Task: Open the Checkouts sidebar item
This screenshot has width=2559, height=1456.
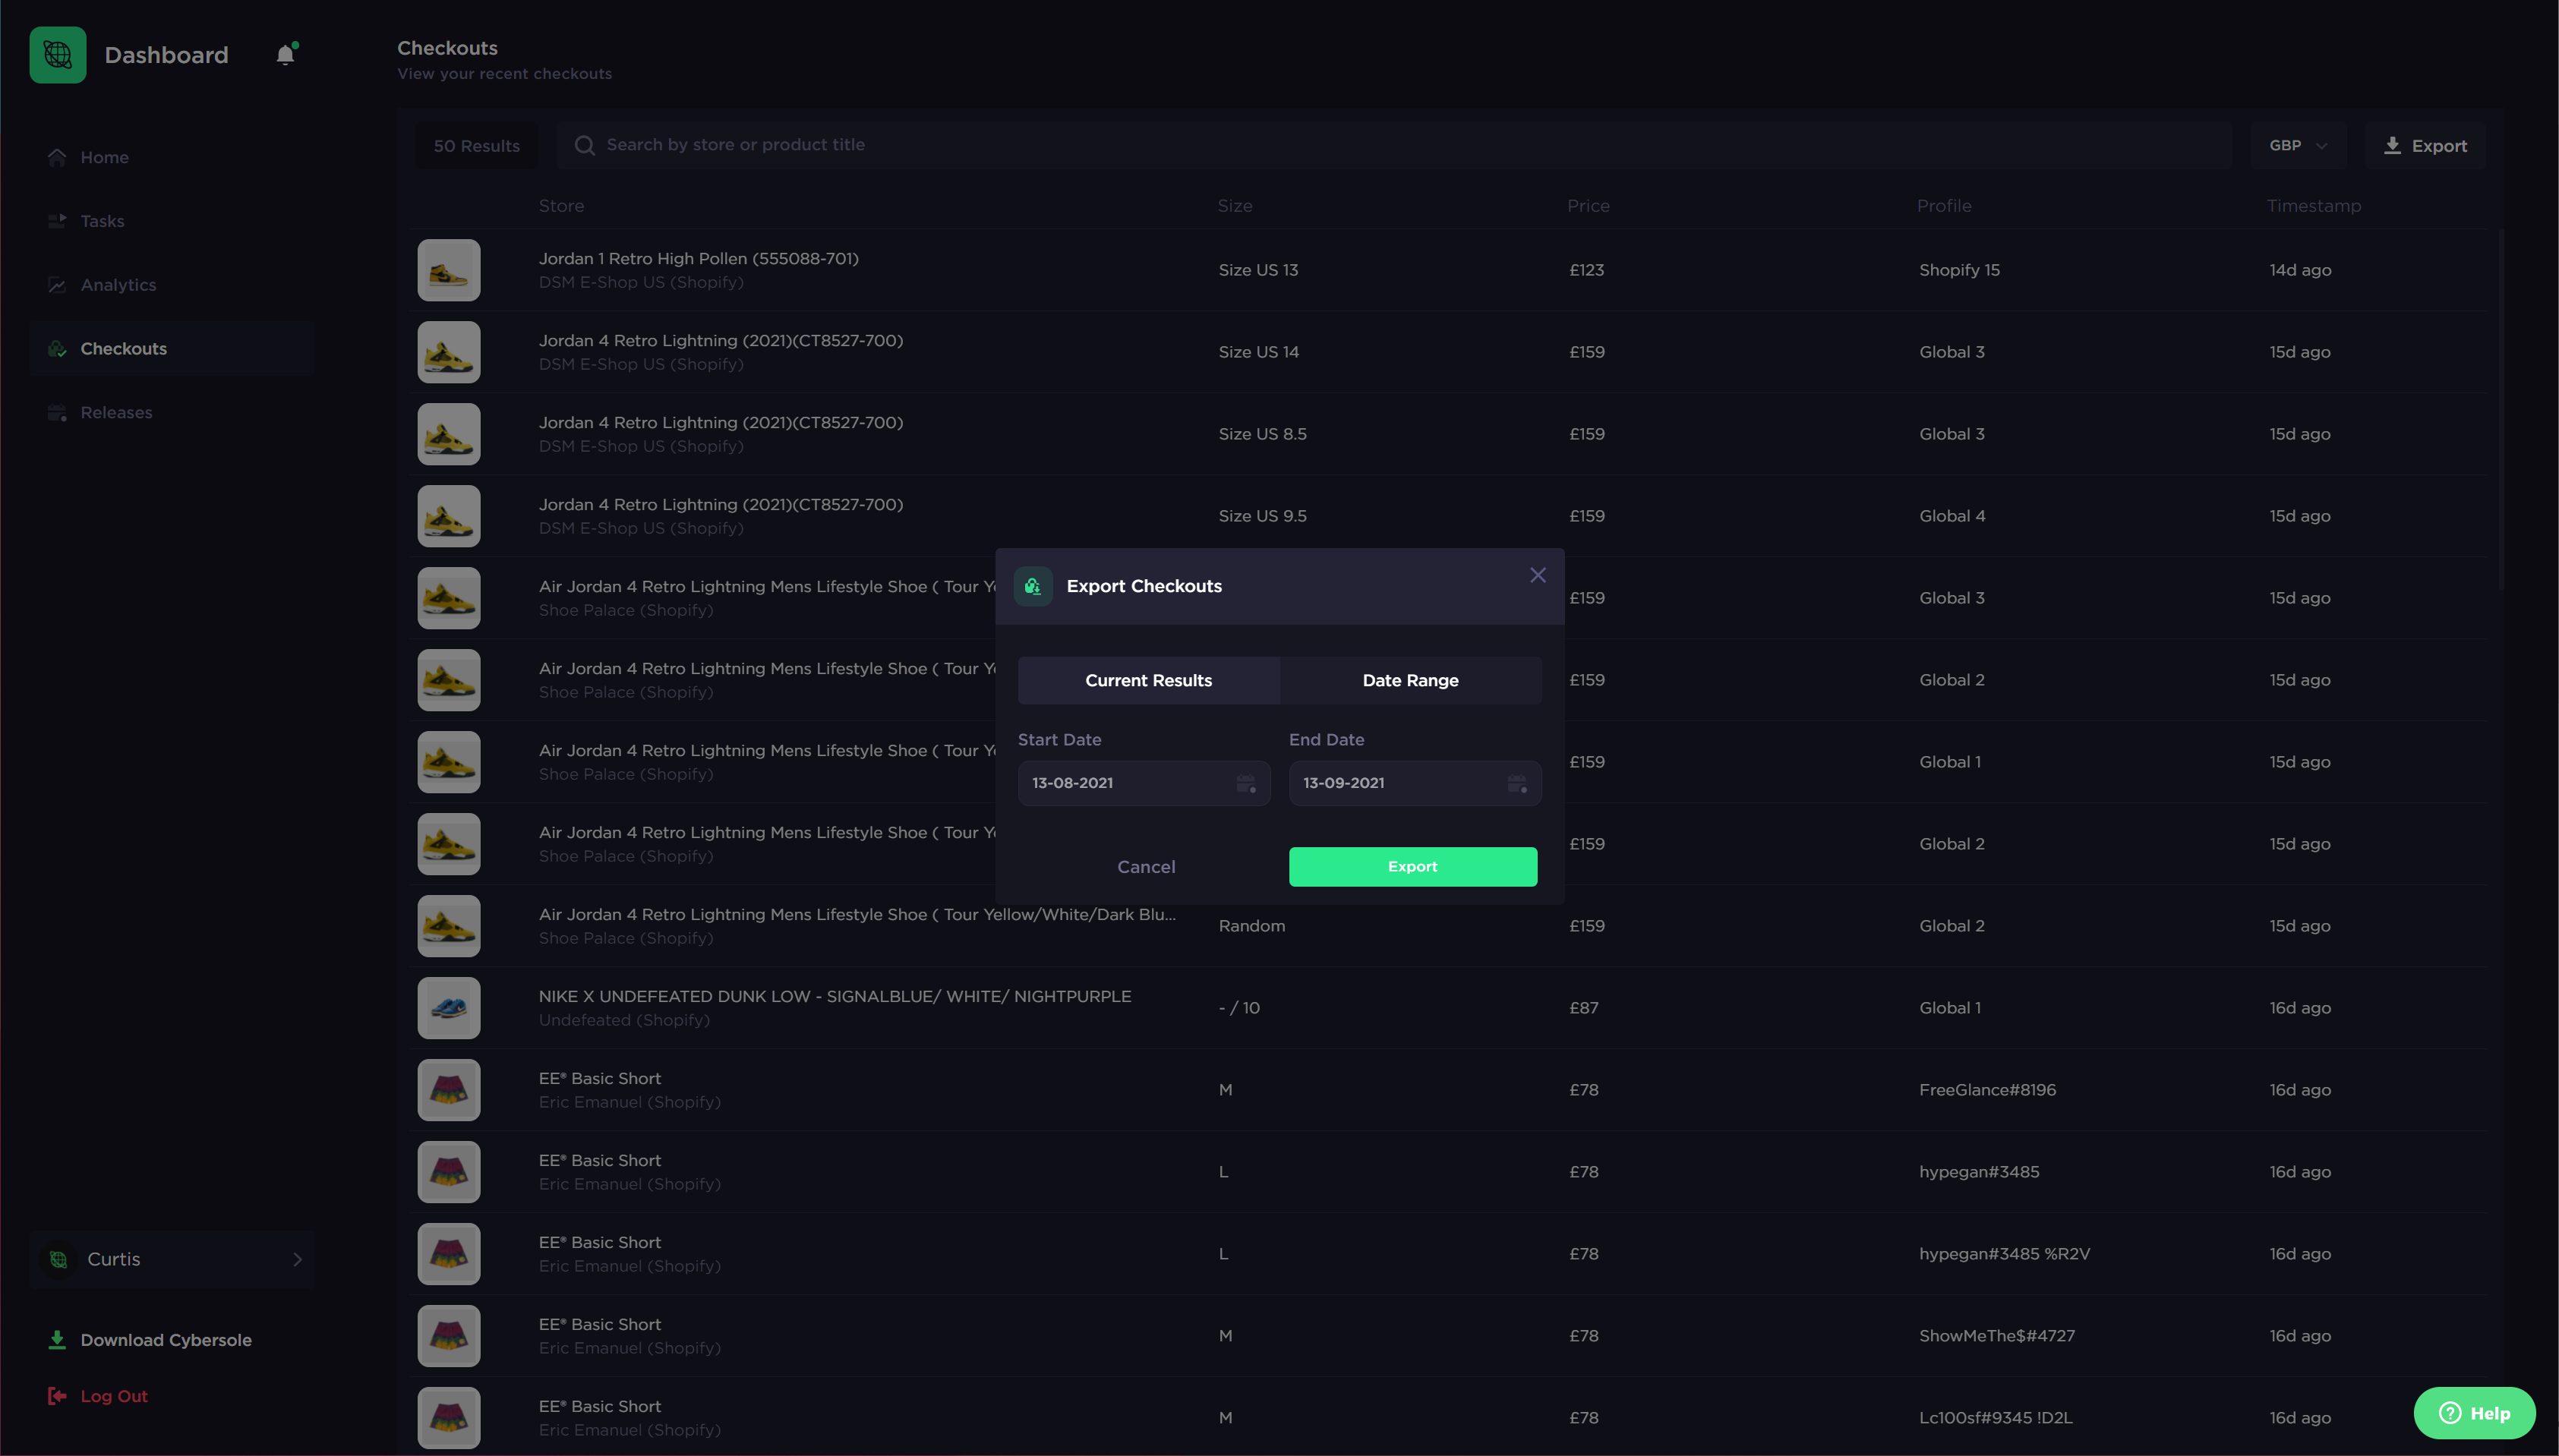Action: (171, 349)
